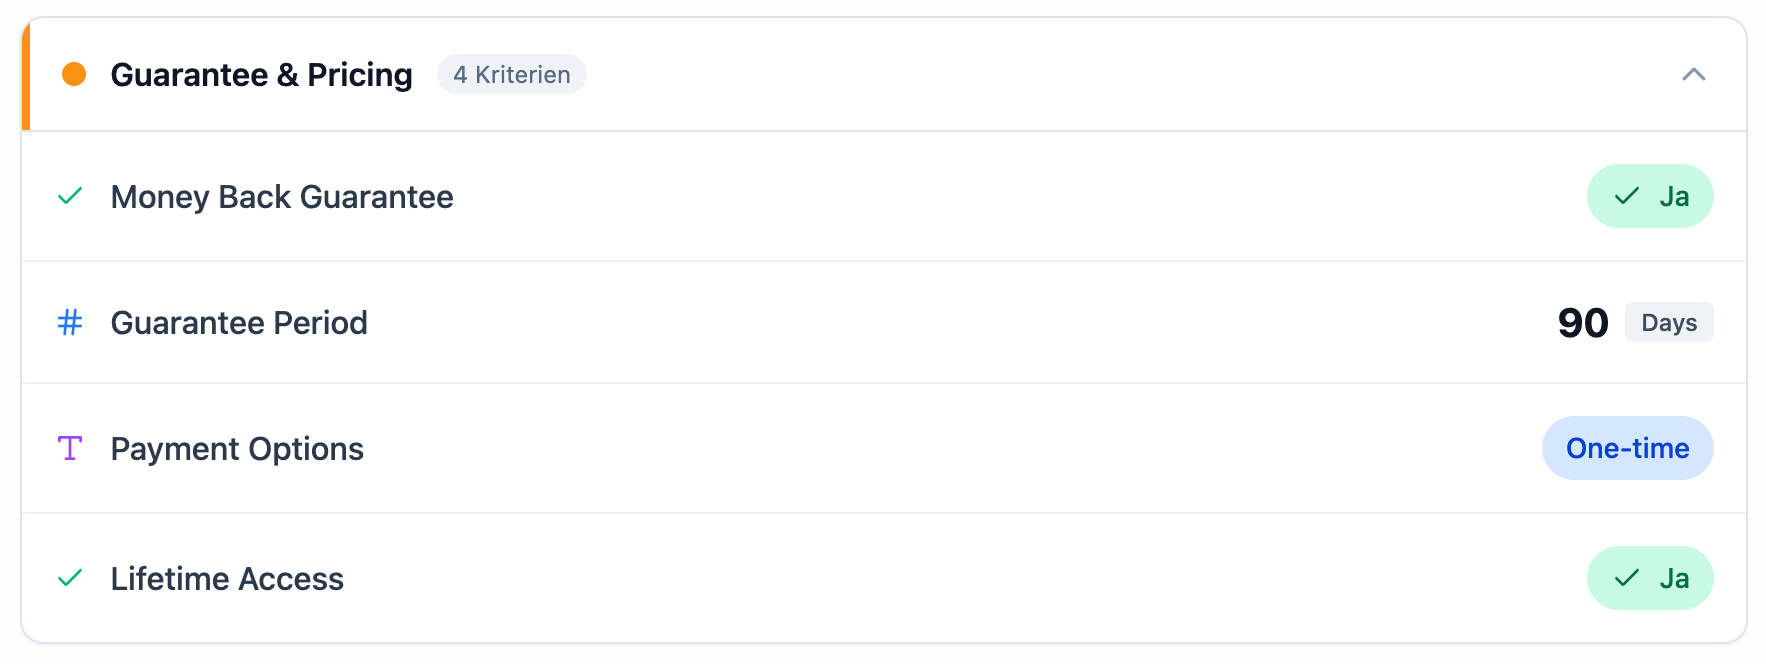This screenshot has height=666, width=1766.
Task: Select the Lifetime Access row label
Action: (227, 579)
